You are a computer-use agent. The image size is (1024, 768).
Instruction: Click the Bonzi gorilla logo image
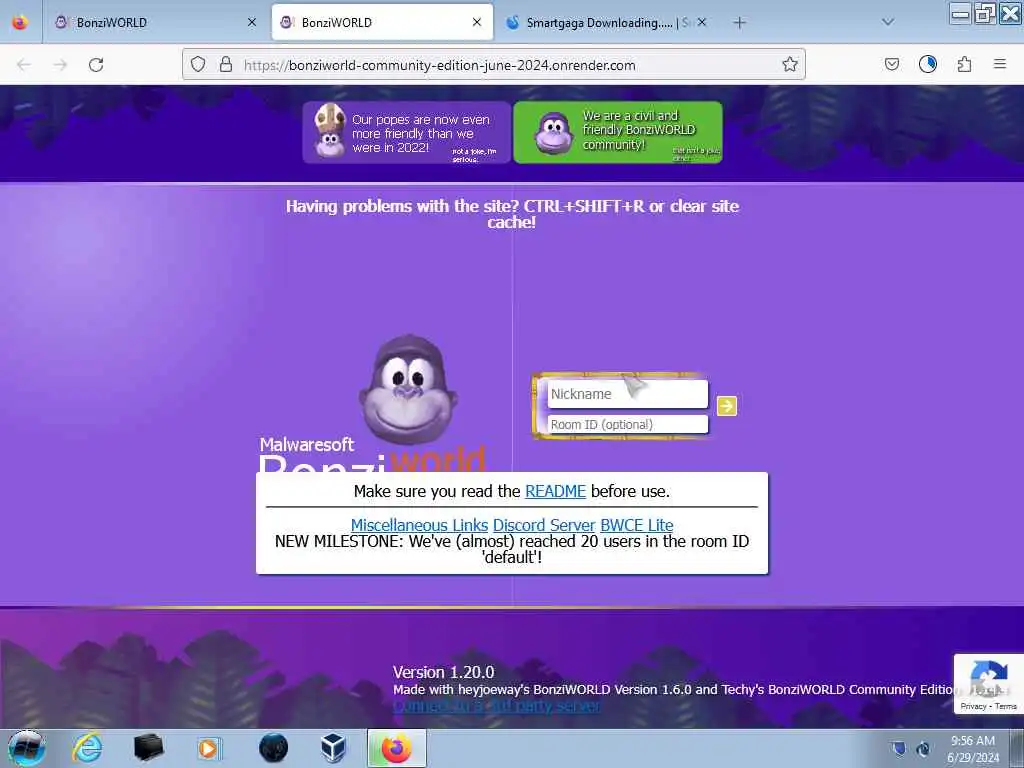tap(408, 390)
